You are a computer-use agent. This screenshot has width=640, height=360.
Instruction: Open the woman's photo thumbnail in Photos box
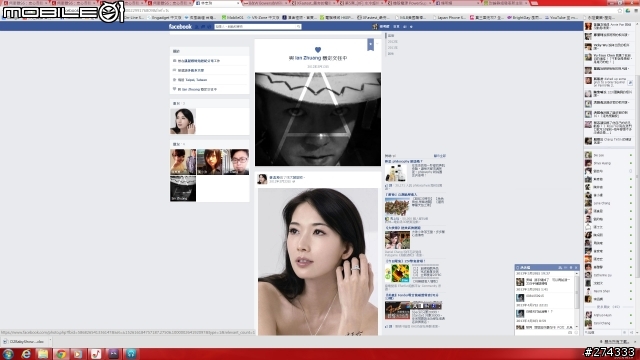(183, 121)
